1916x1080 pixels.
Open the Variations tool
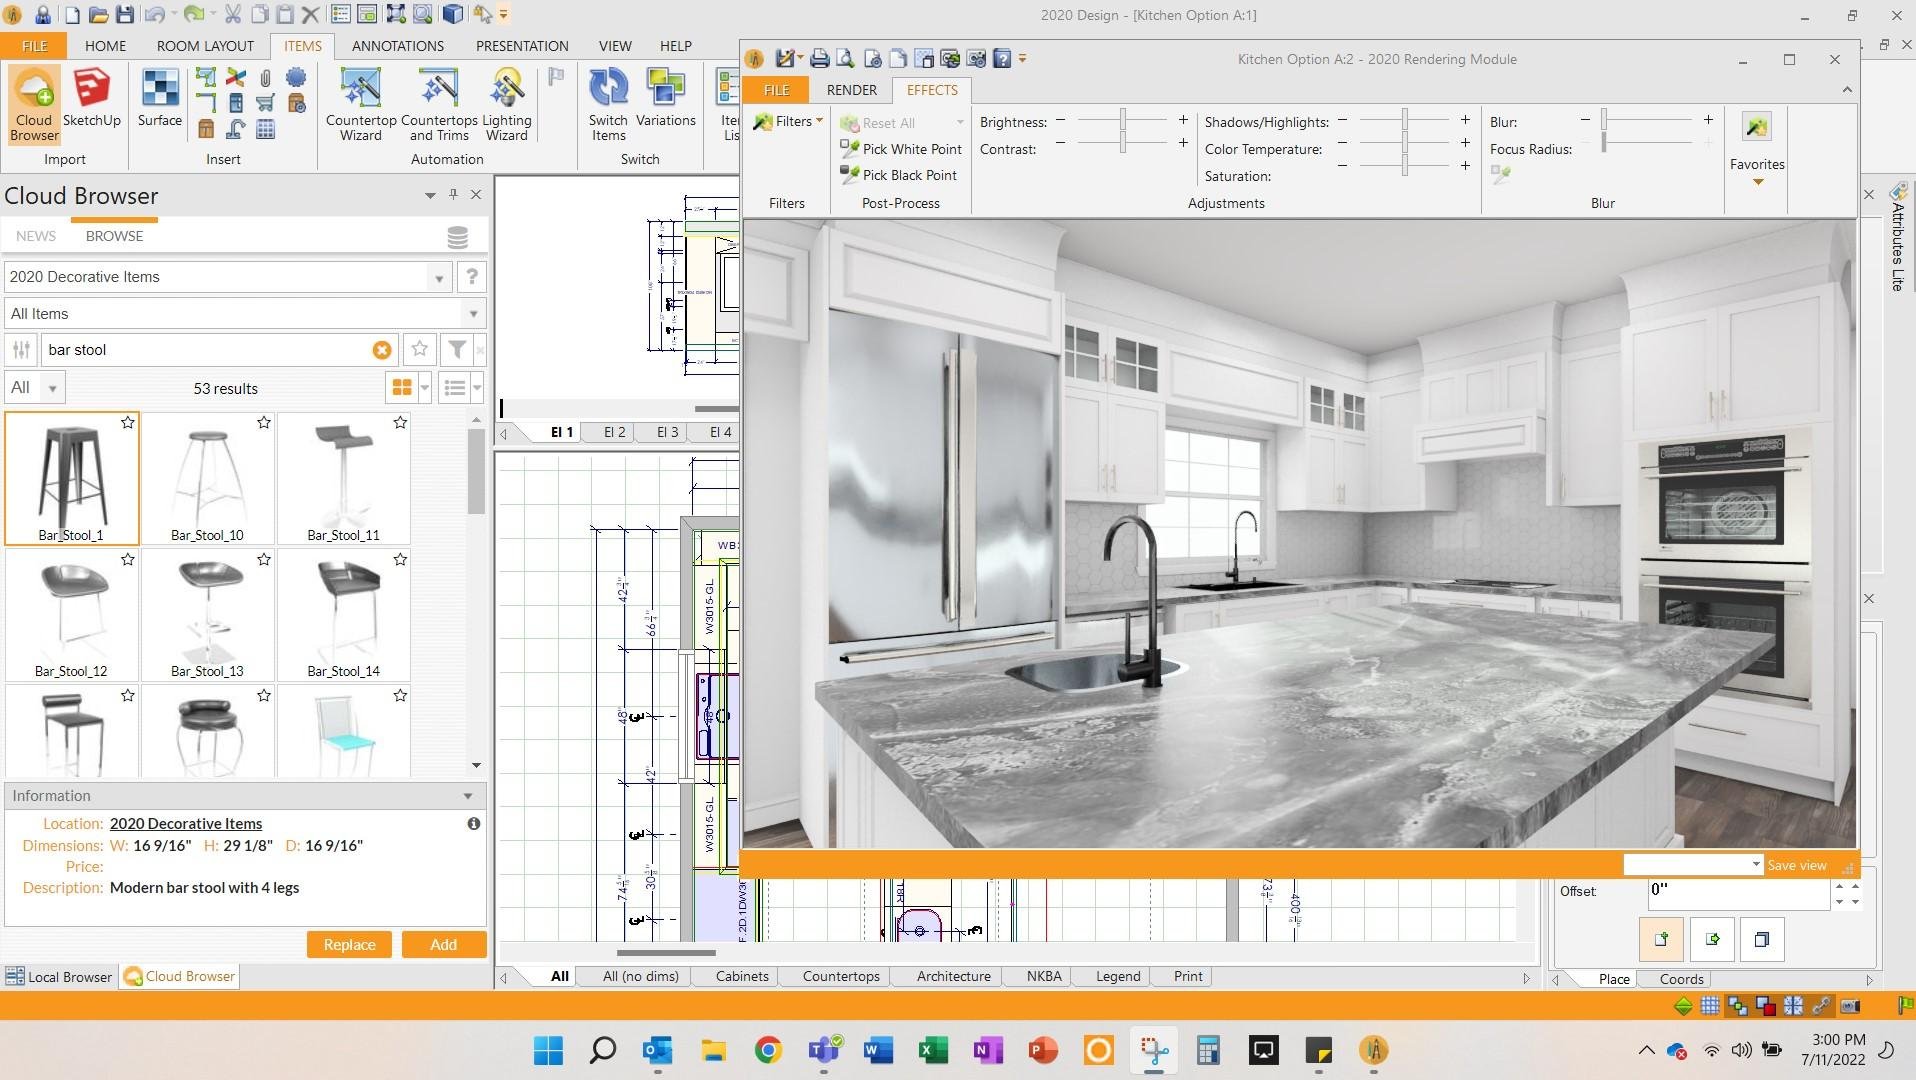(665, 100)
